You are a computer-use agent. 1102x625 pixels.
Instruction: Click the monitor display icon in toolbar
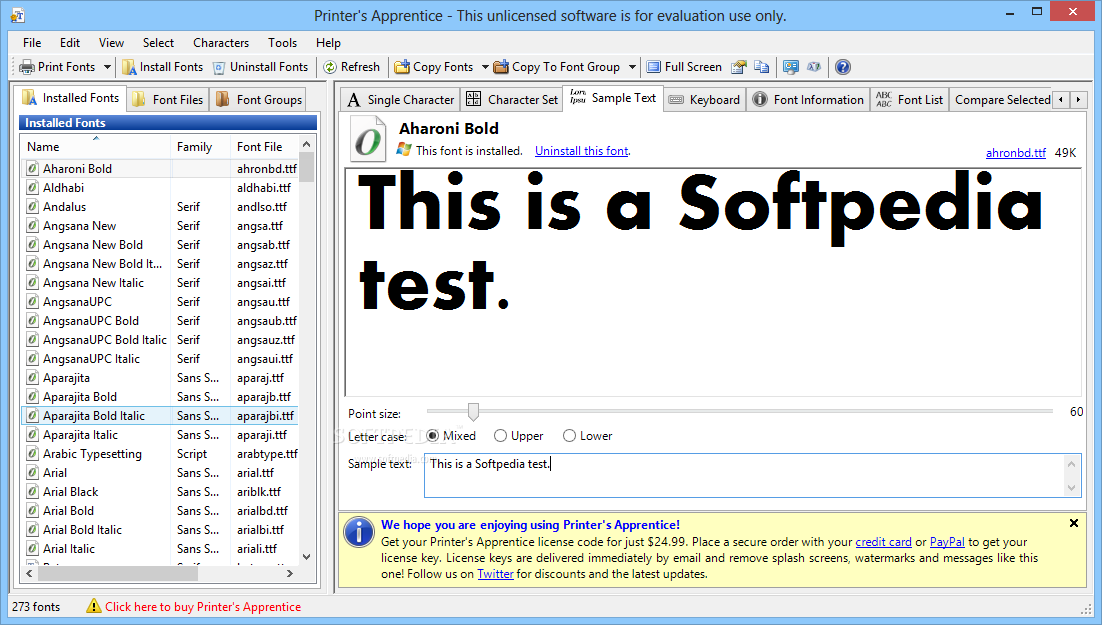[791, 67]
